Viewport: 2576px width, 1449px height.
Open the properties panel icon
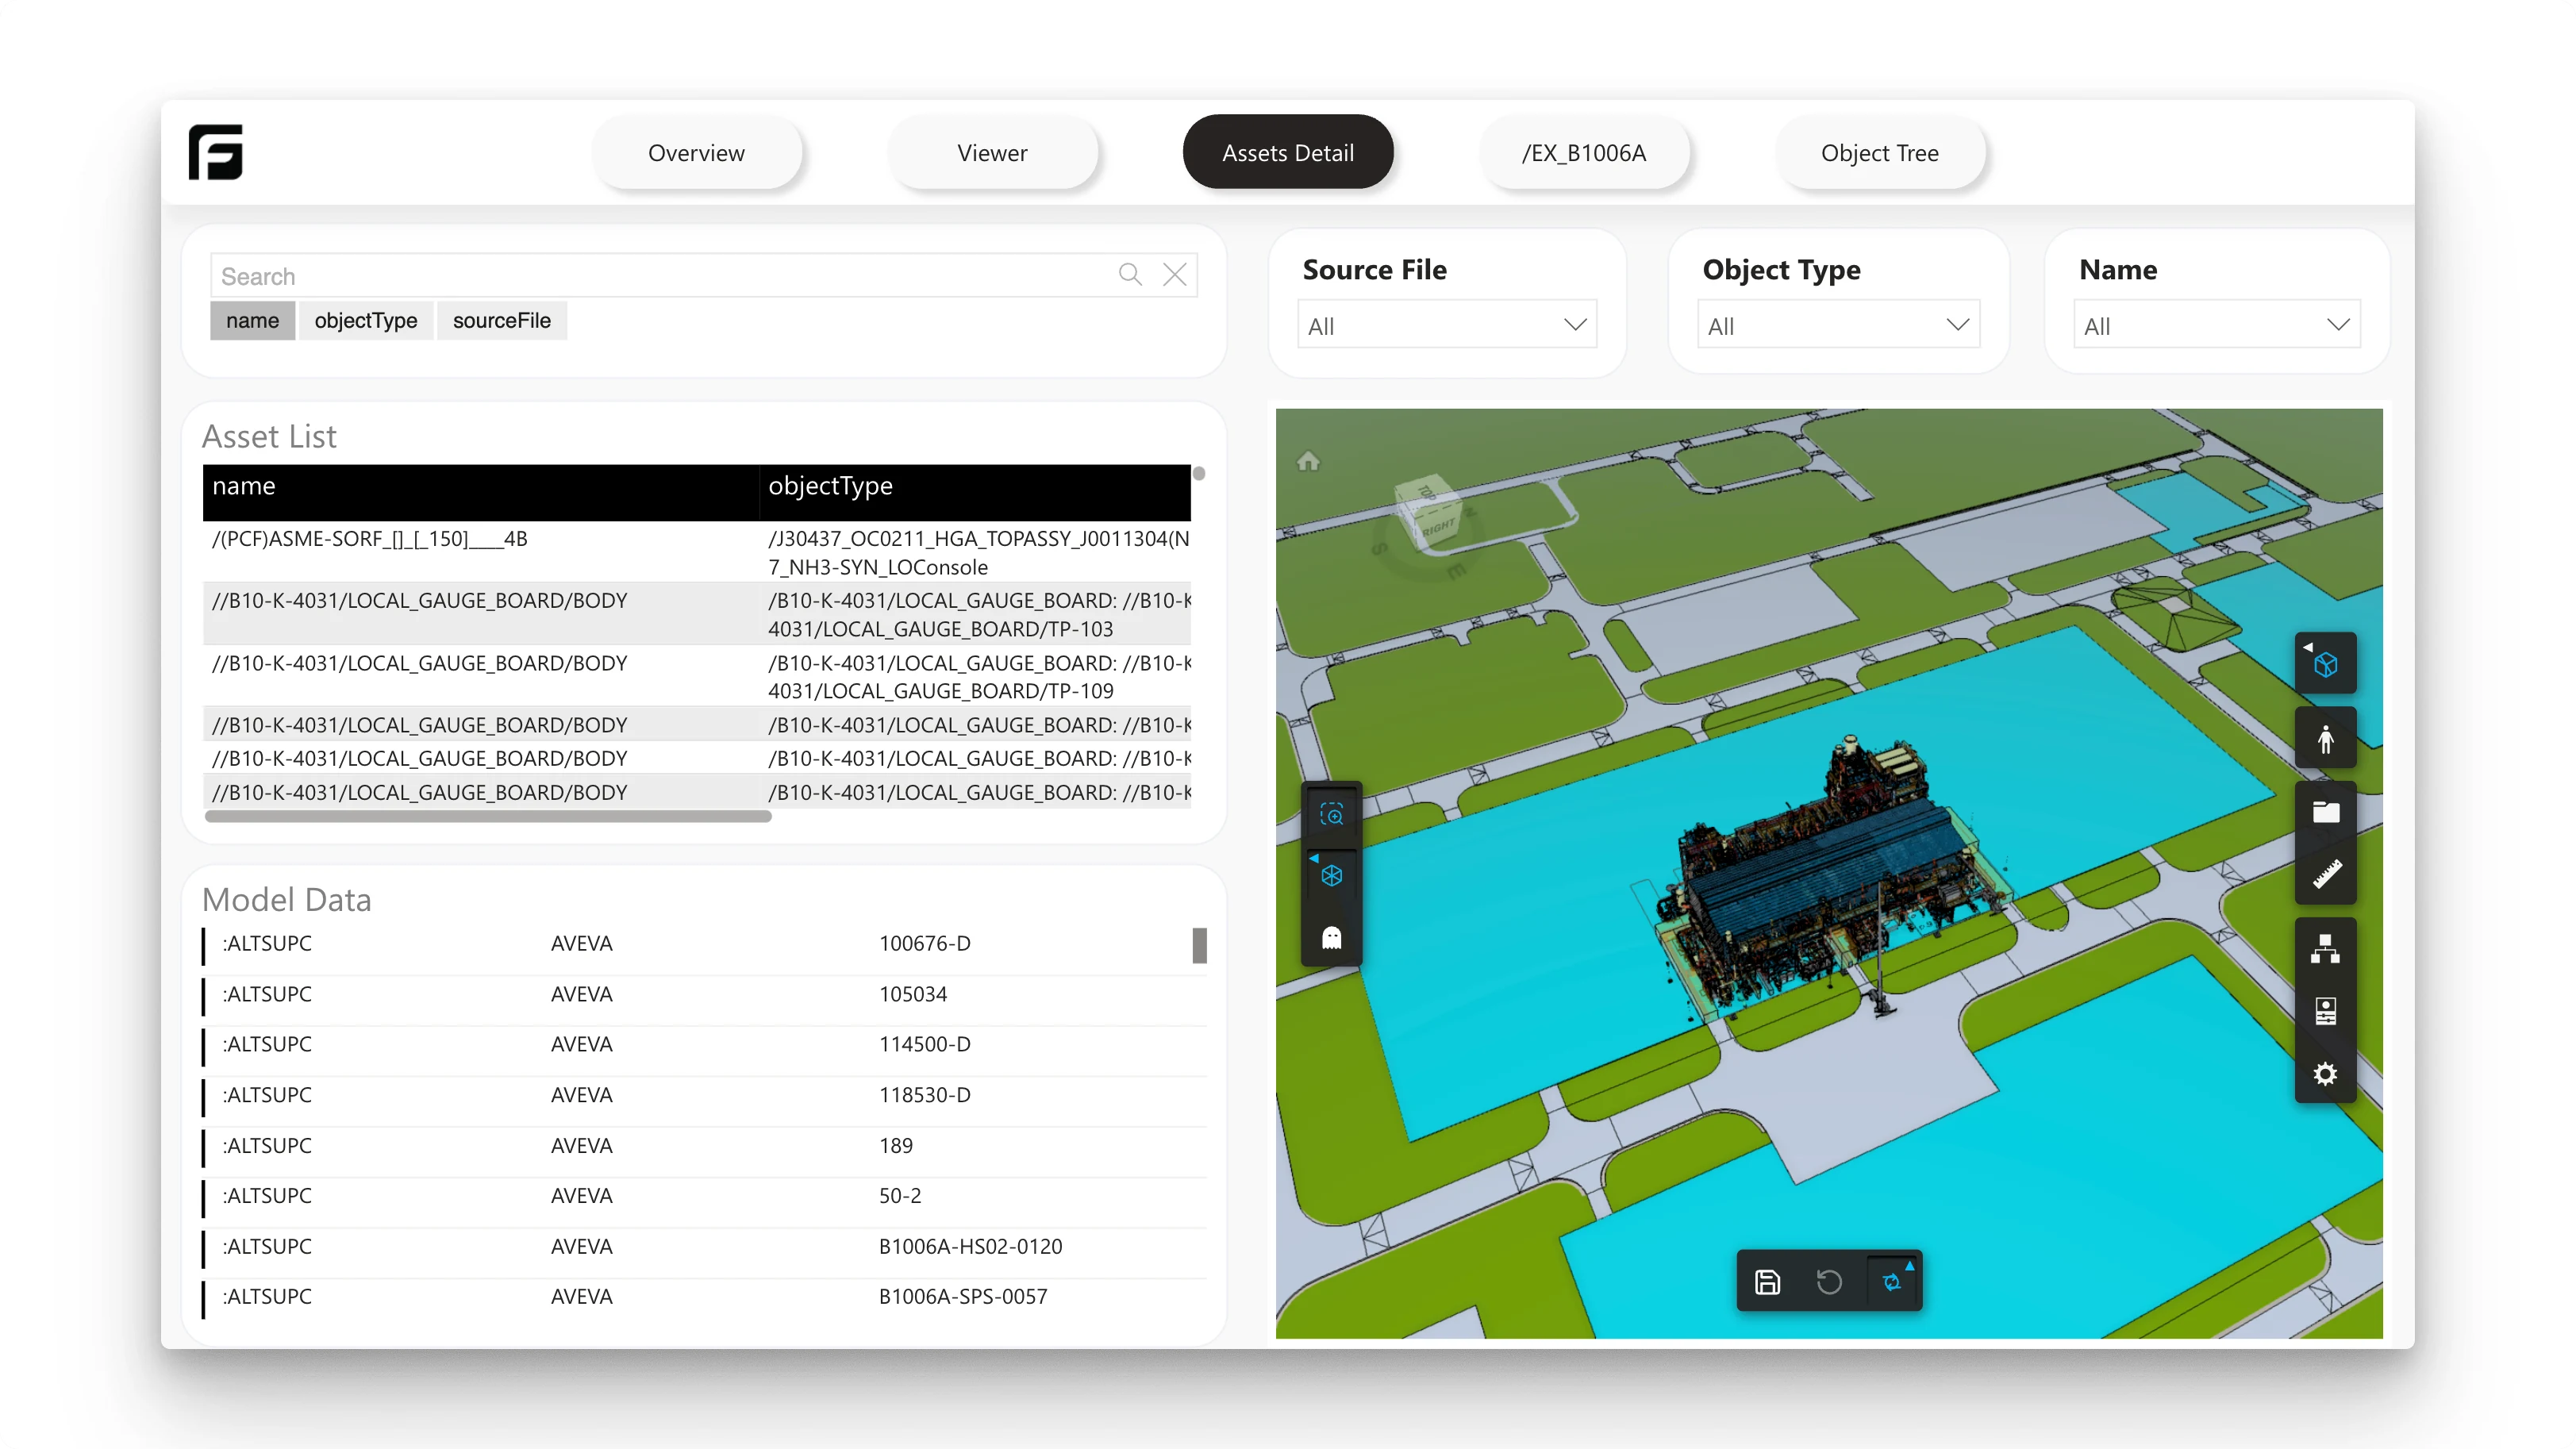click(x=2325, y=1011)
